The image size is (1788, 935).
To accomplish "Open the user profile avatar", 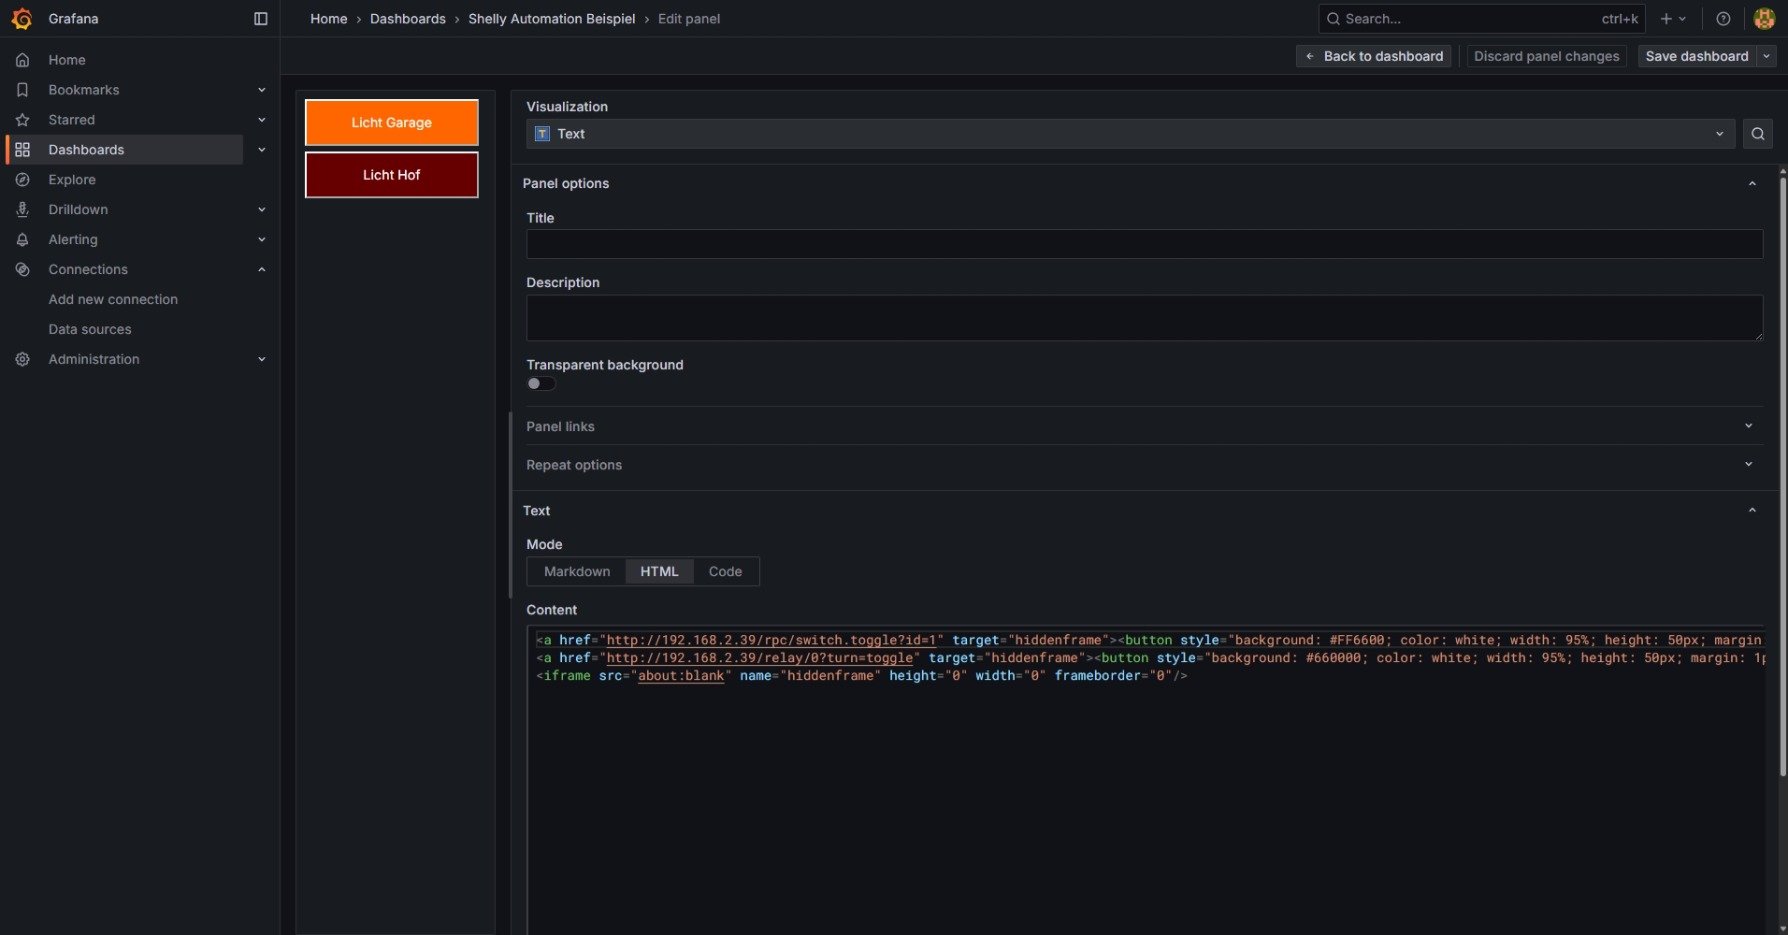I will 1764,19.
